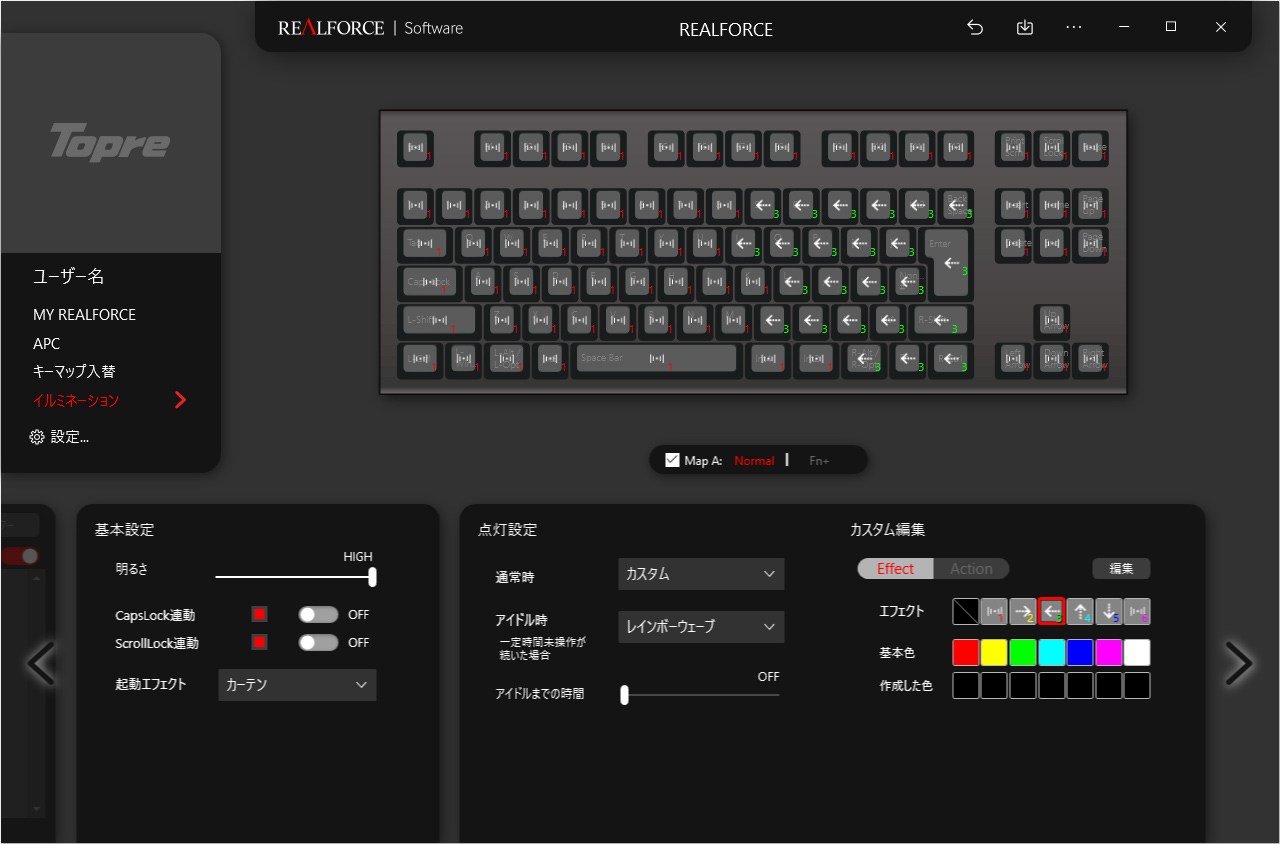Switch to the Effect tab
Screen dimensions: 1280x844
click(x=895, y=568)
